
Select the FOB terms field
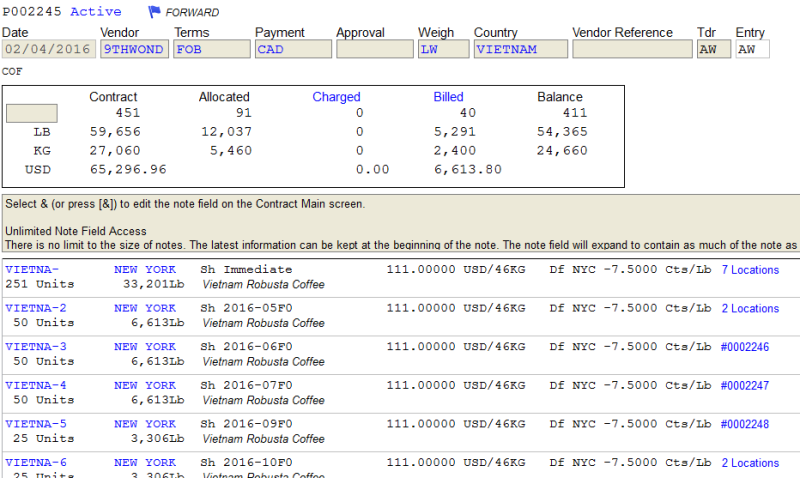point(212,49)
